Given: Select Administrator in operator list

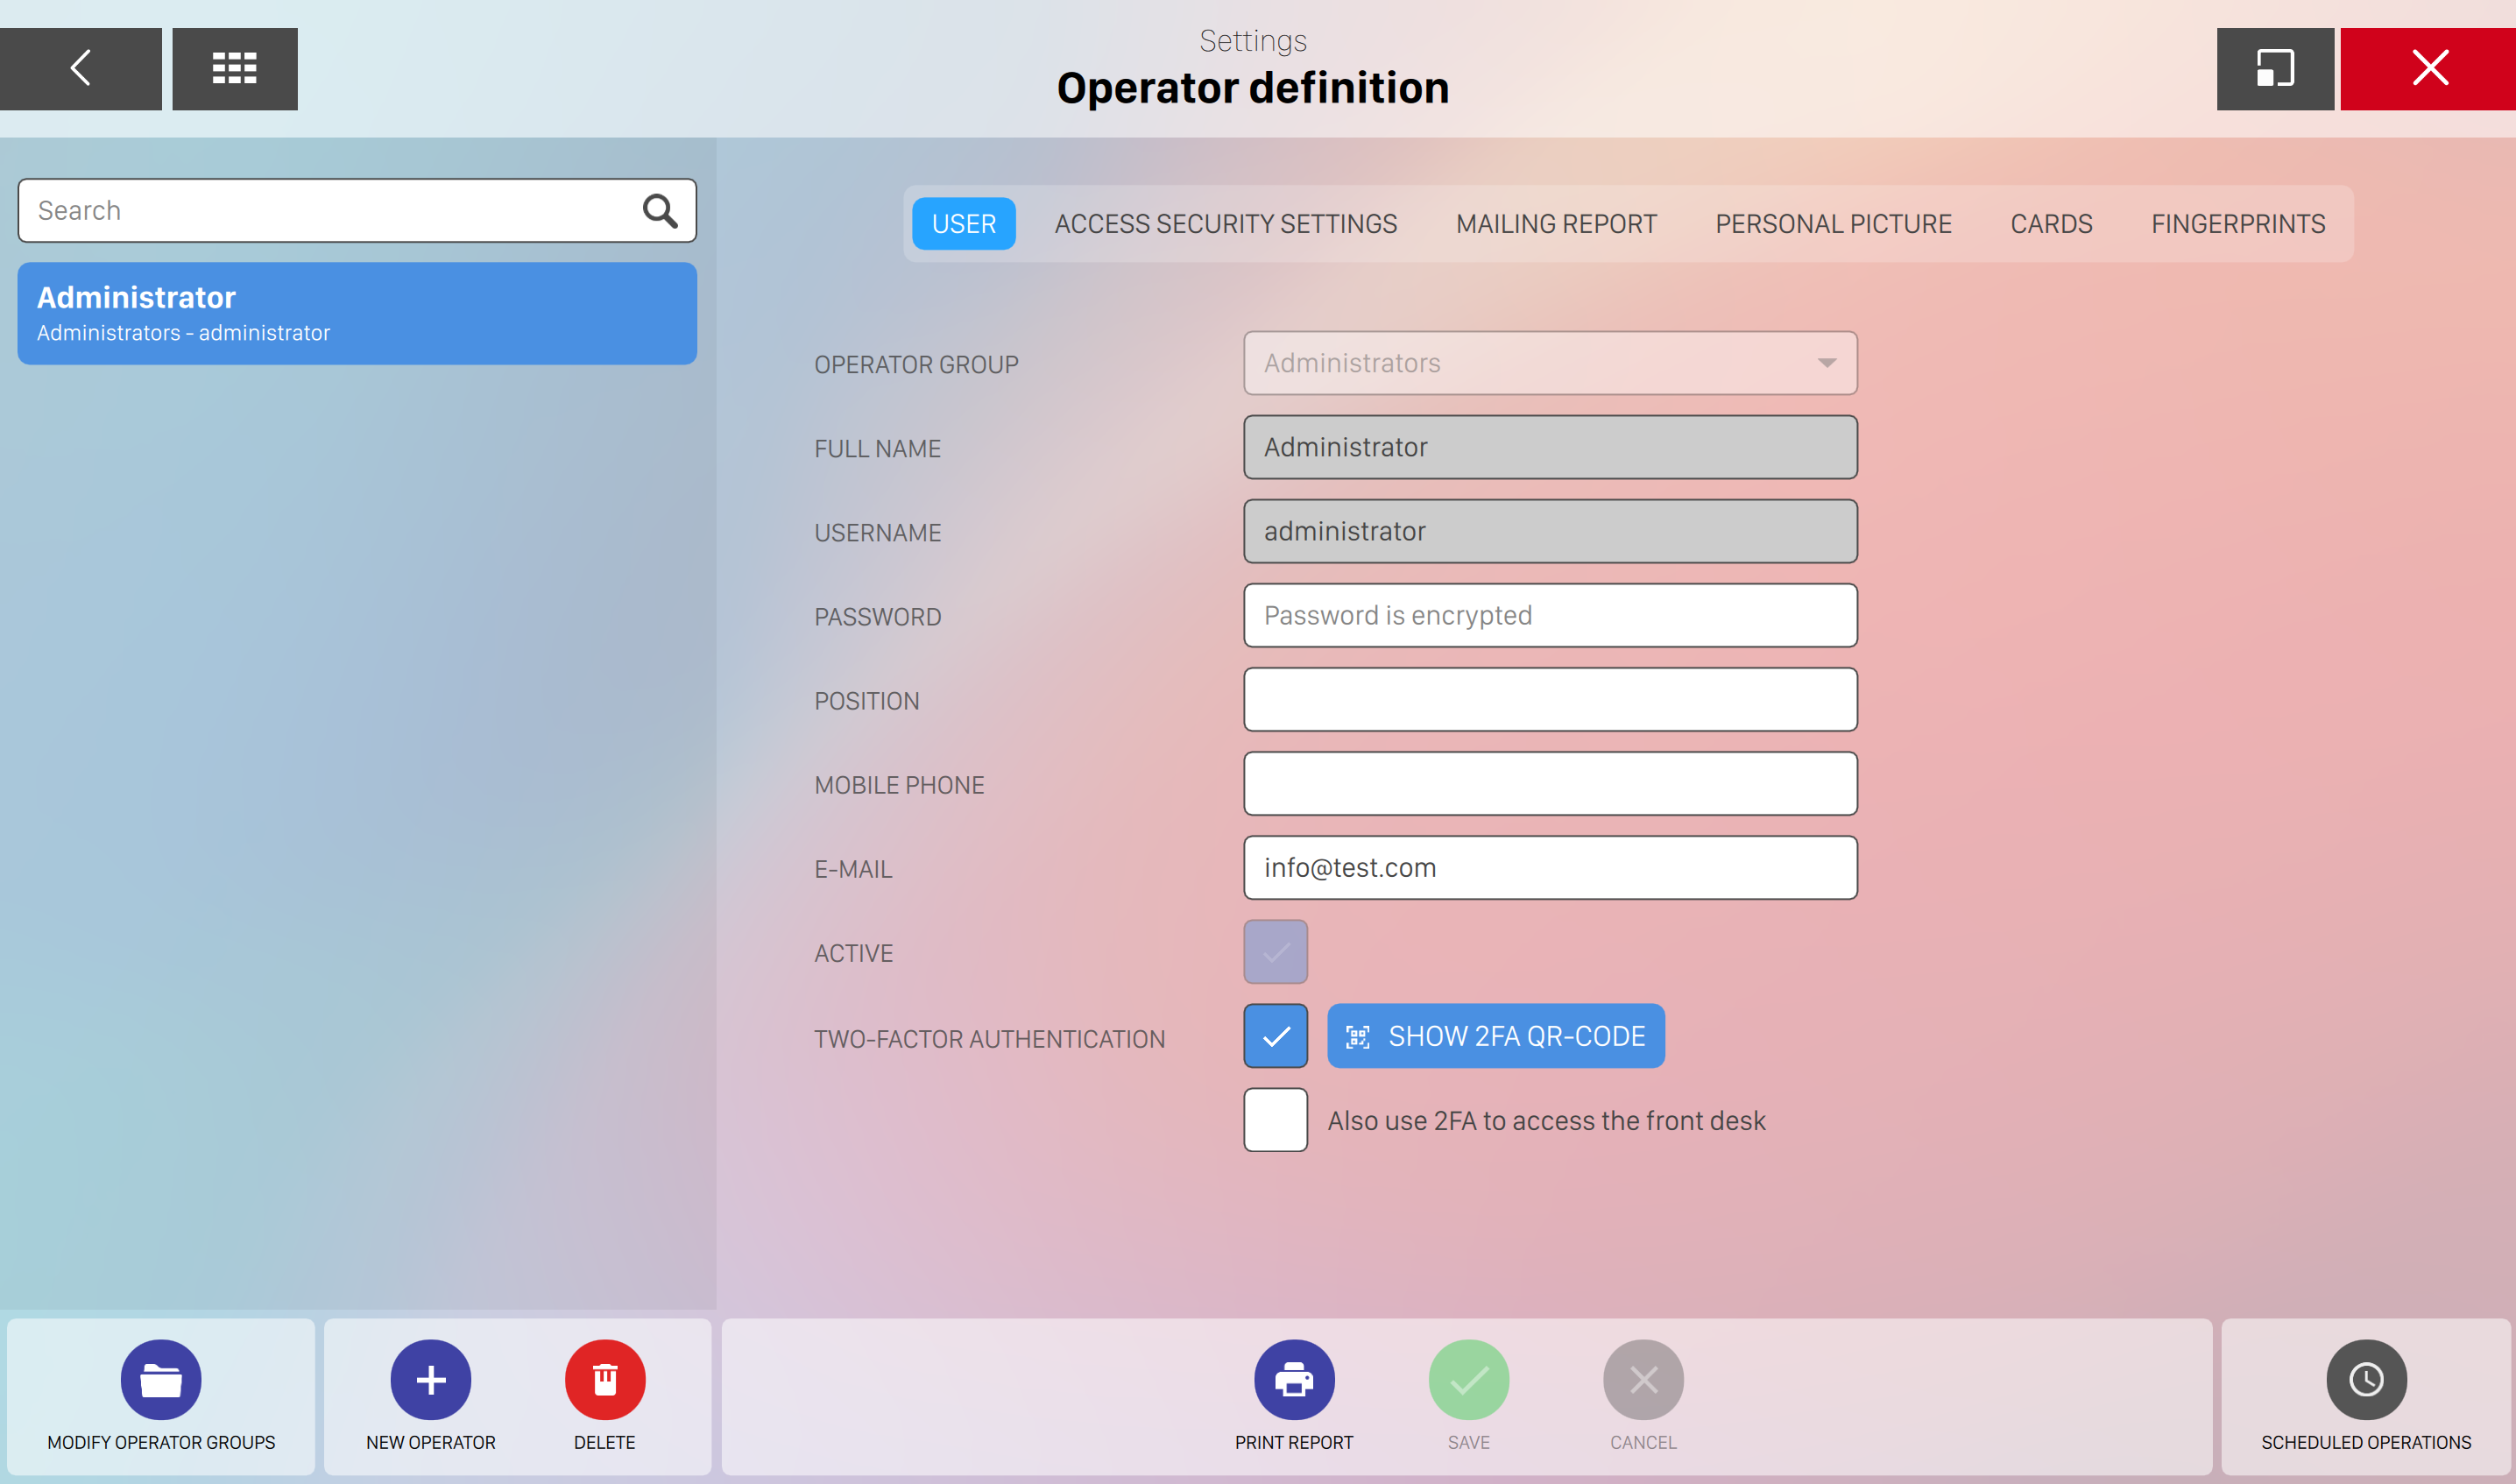Looking at the screenshot, I should 357,313.
